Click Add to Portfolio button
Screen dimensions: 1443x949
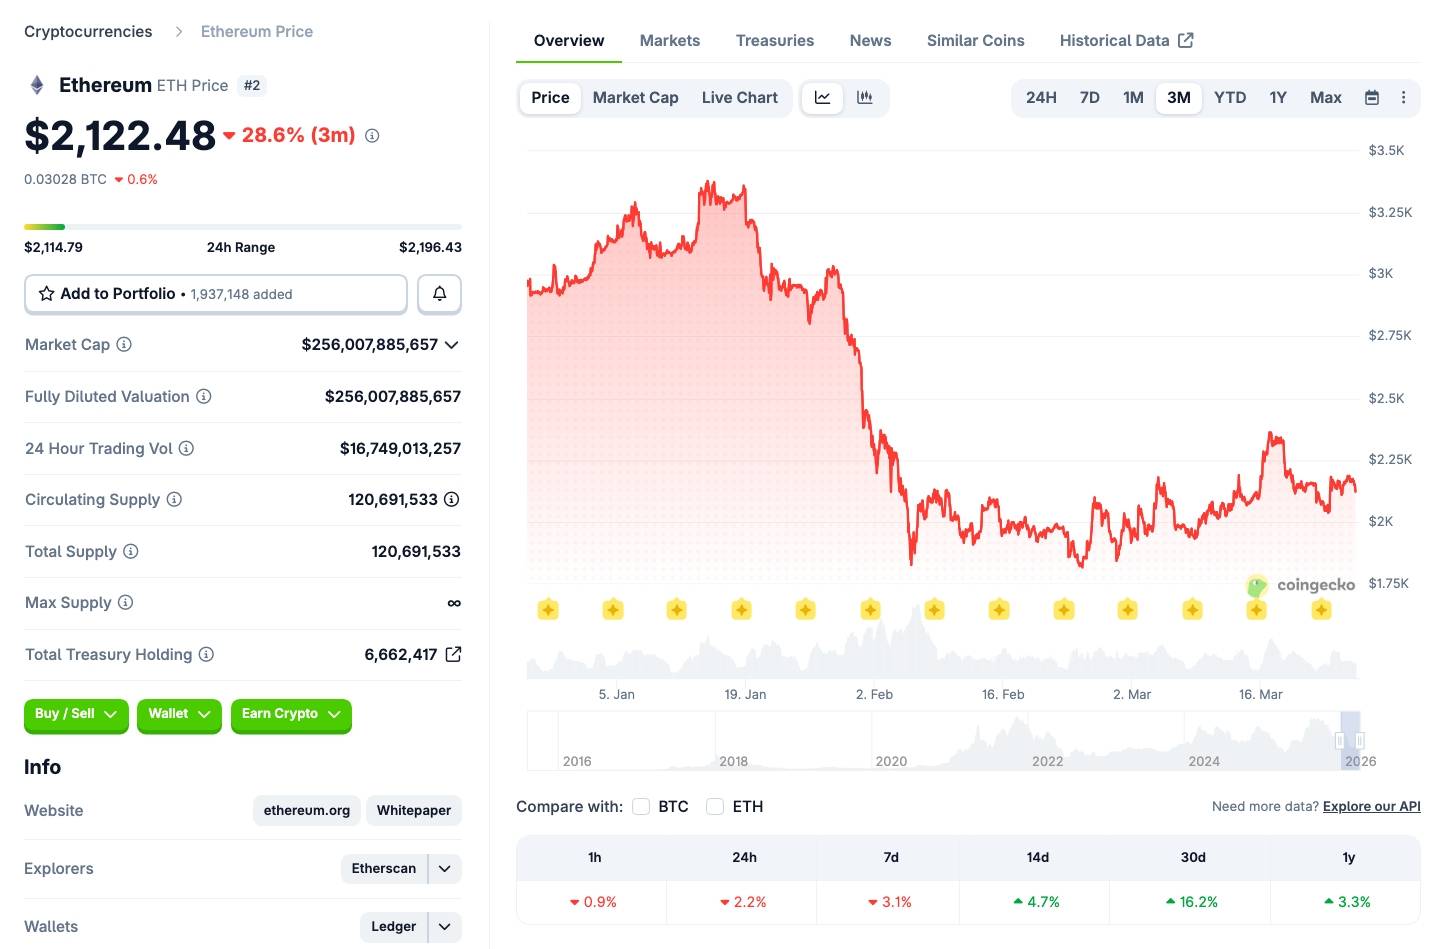215,294
